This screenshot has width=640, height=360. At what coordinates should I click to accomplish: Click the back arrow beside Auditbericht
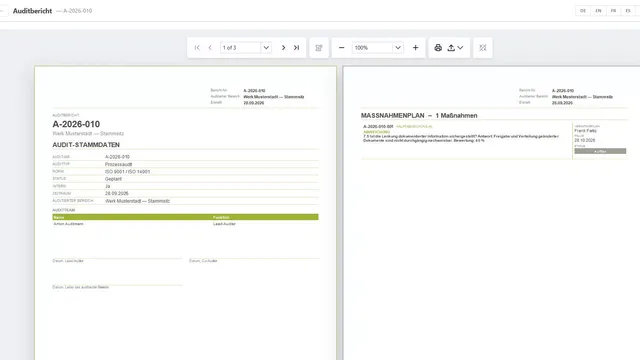[2, 11]
